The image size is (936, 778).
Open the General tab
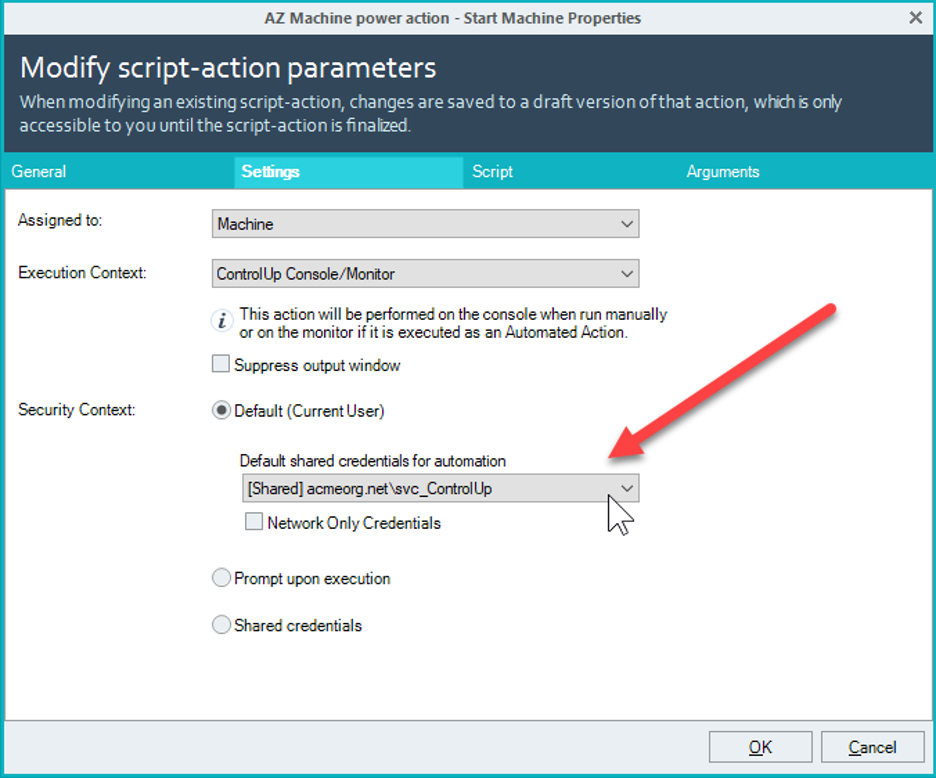click(39, 172)
